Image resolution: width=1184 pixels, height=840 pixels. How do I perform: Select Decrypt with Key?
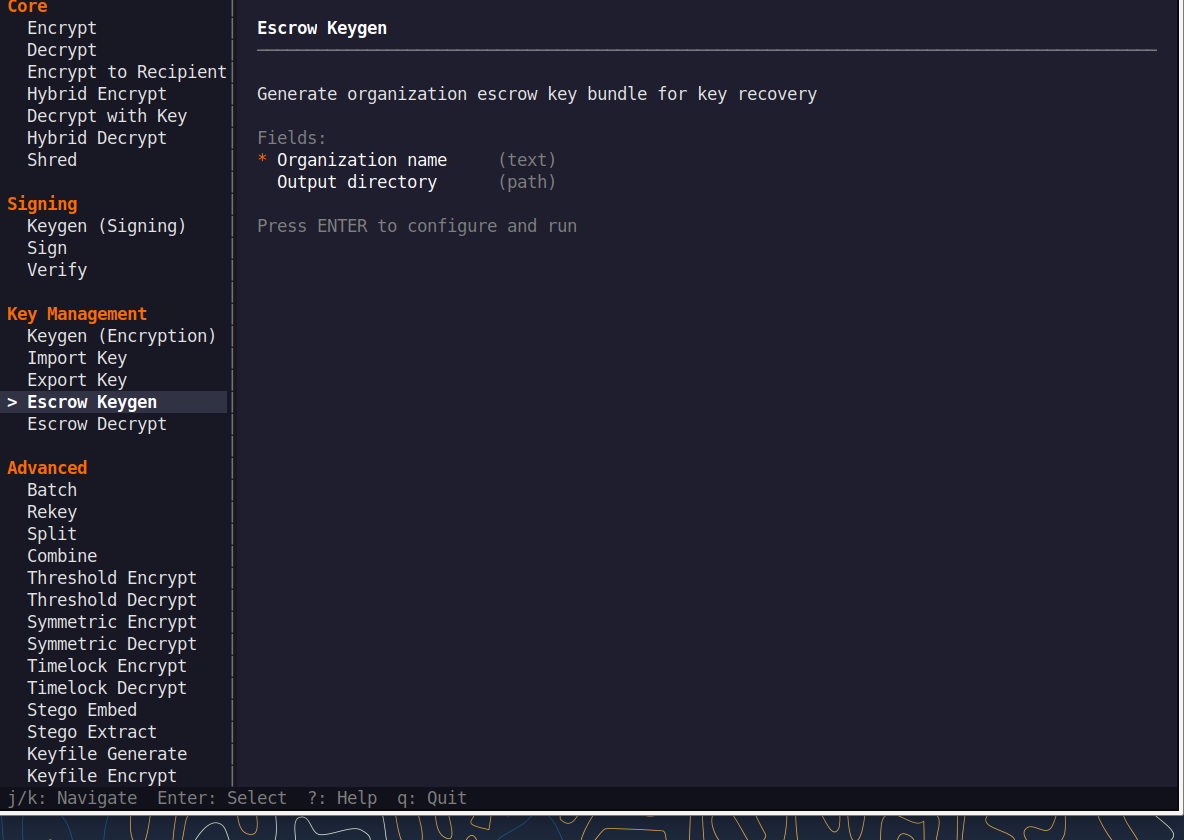pos(106,116)
